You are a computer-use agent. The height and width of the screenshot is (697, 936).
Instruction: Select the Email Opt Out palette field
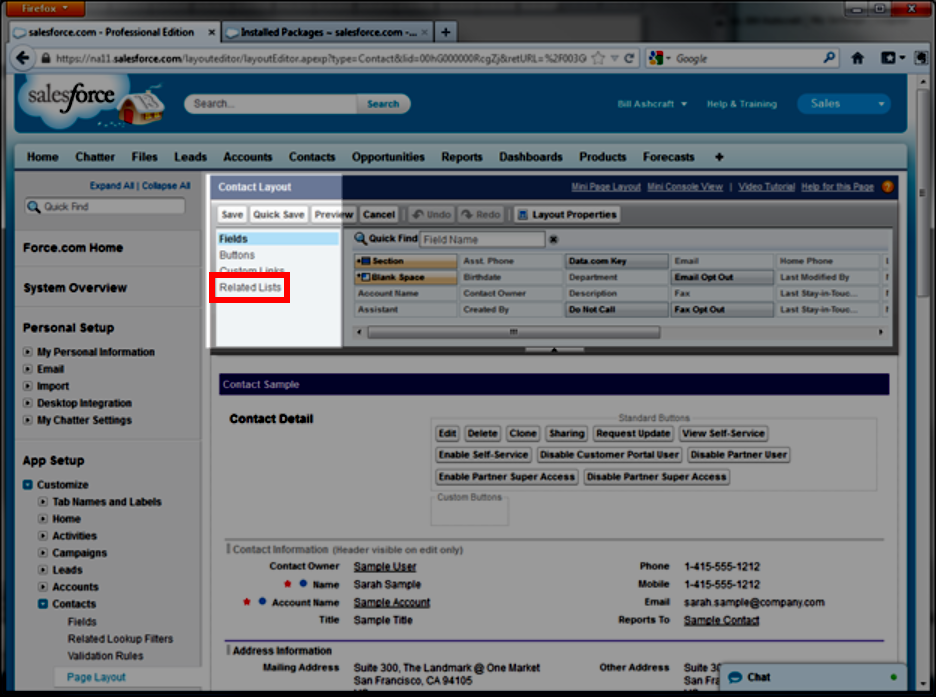click(x=722, y=277)
